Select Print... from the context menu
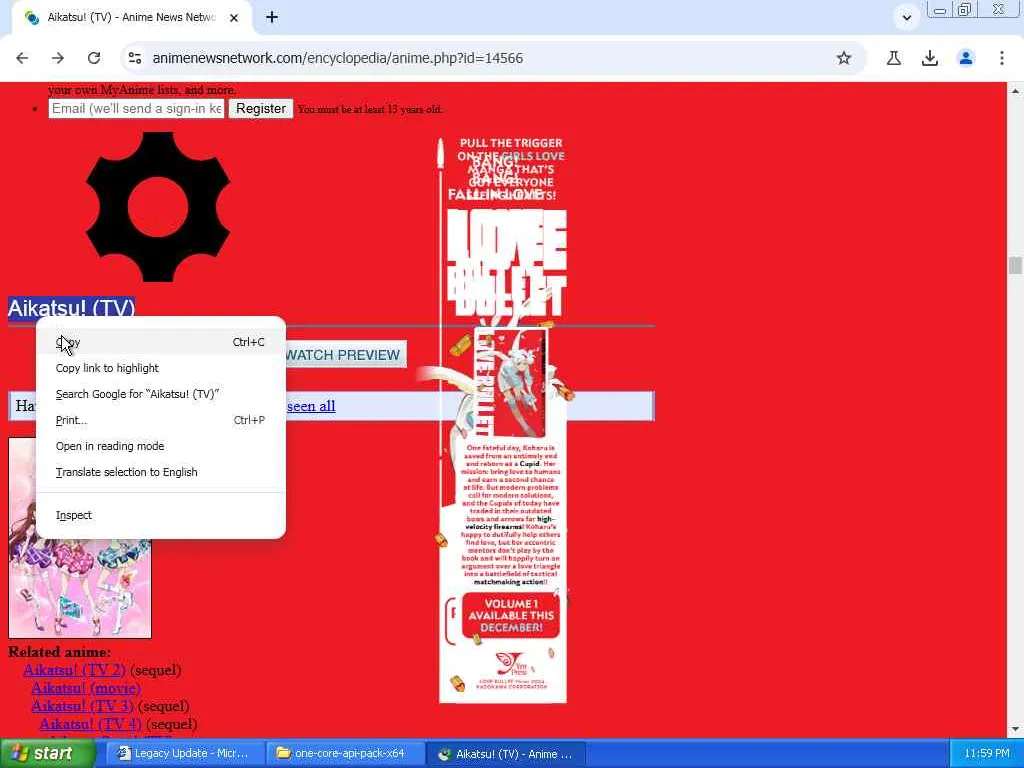This screenshot has width=1024, height=768. pyautogui.click(x=160, y=420)
